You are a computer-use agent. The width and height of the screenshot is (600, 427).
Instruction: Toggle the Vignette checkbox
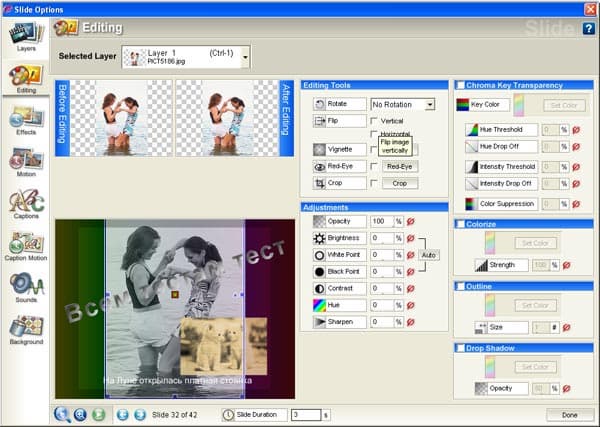(374, 149)
